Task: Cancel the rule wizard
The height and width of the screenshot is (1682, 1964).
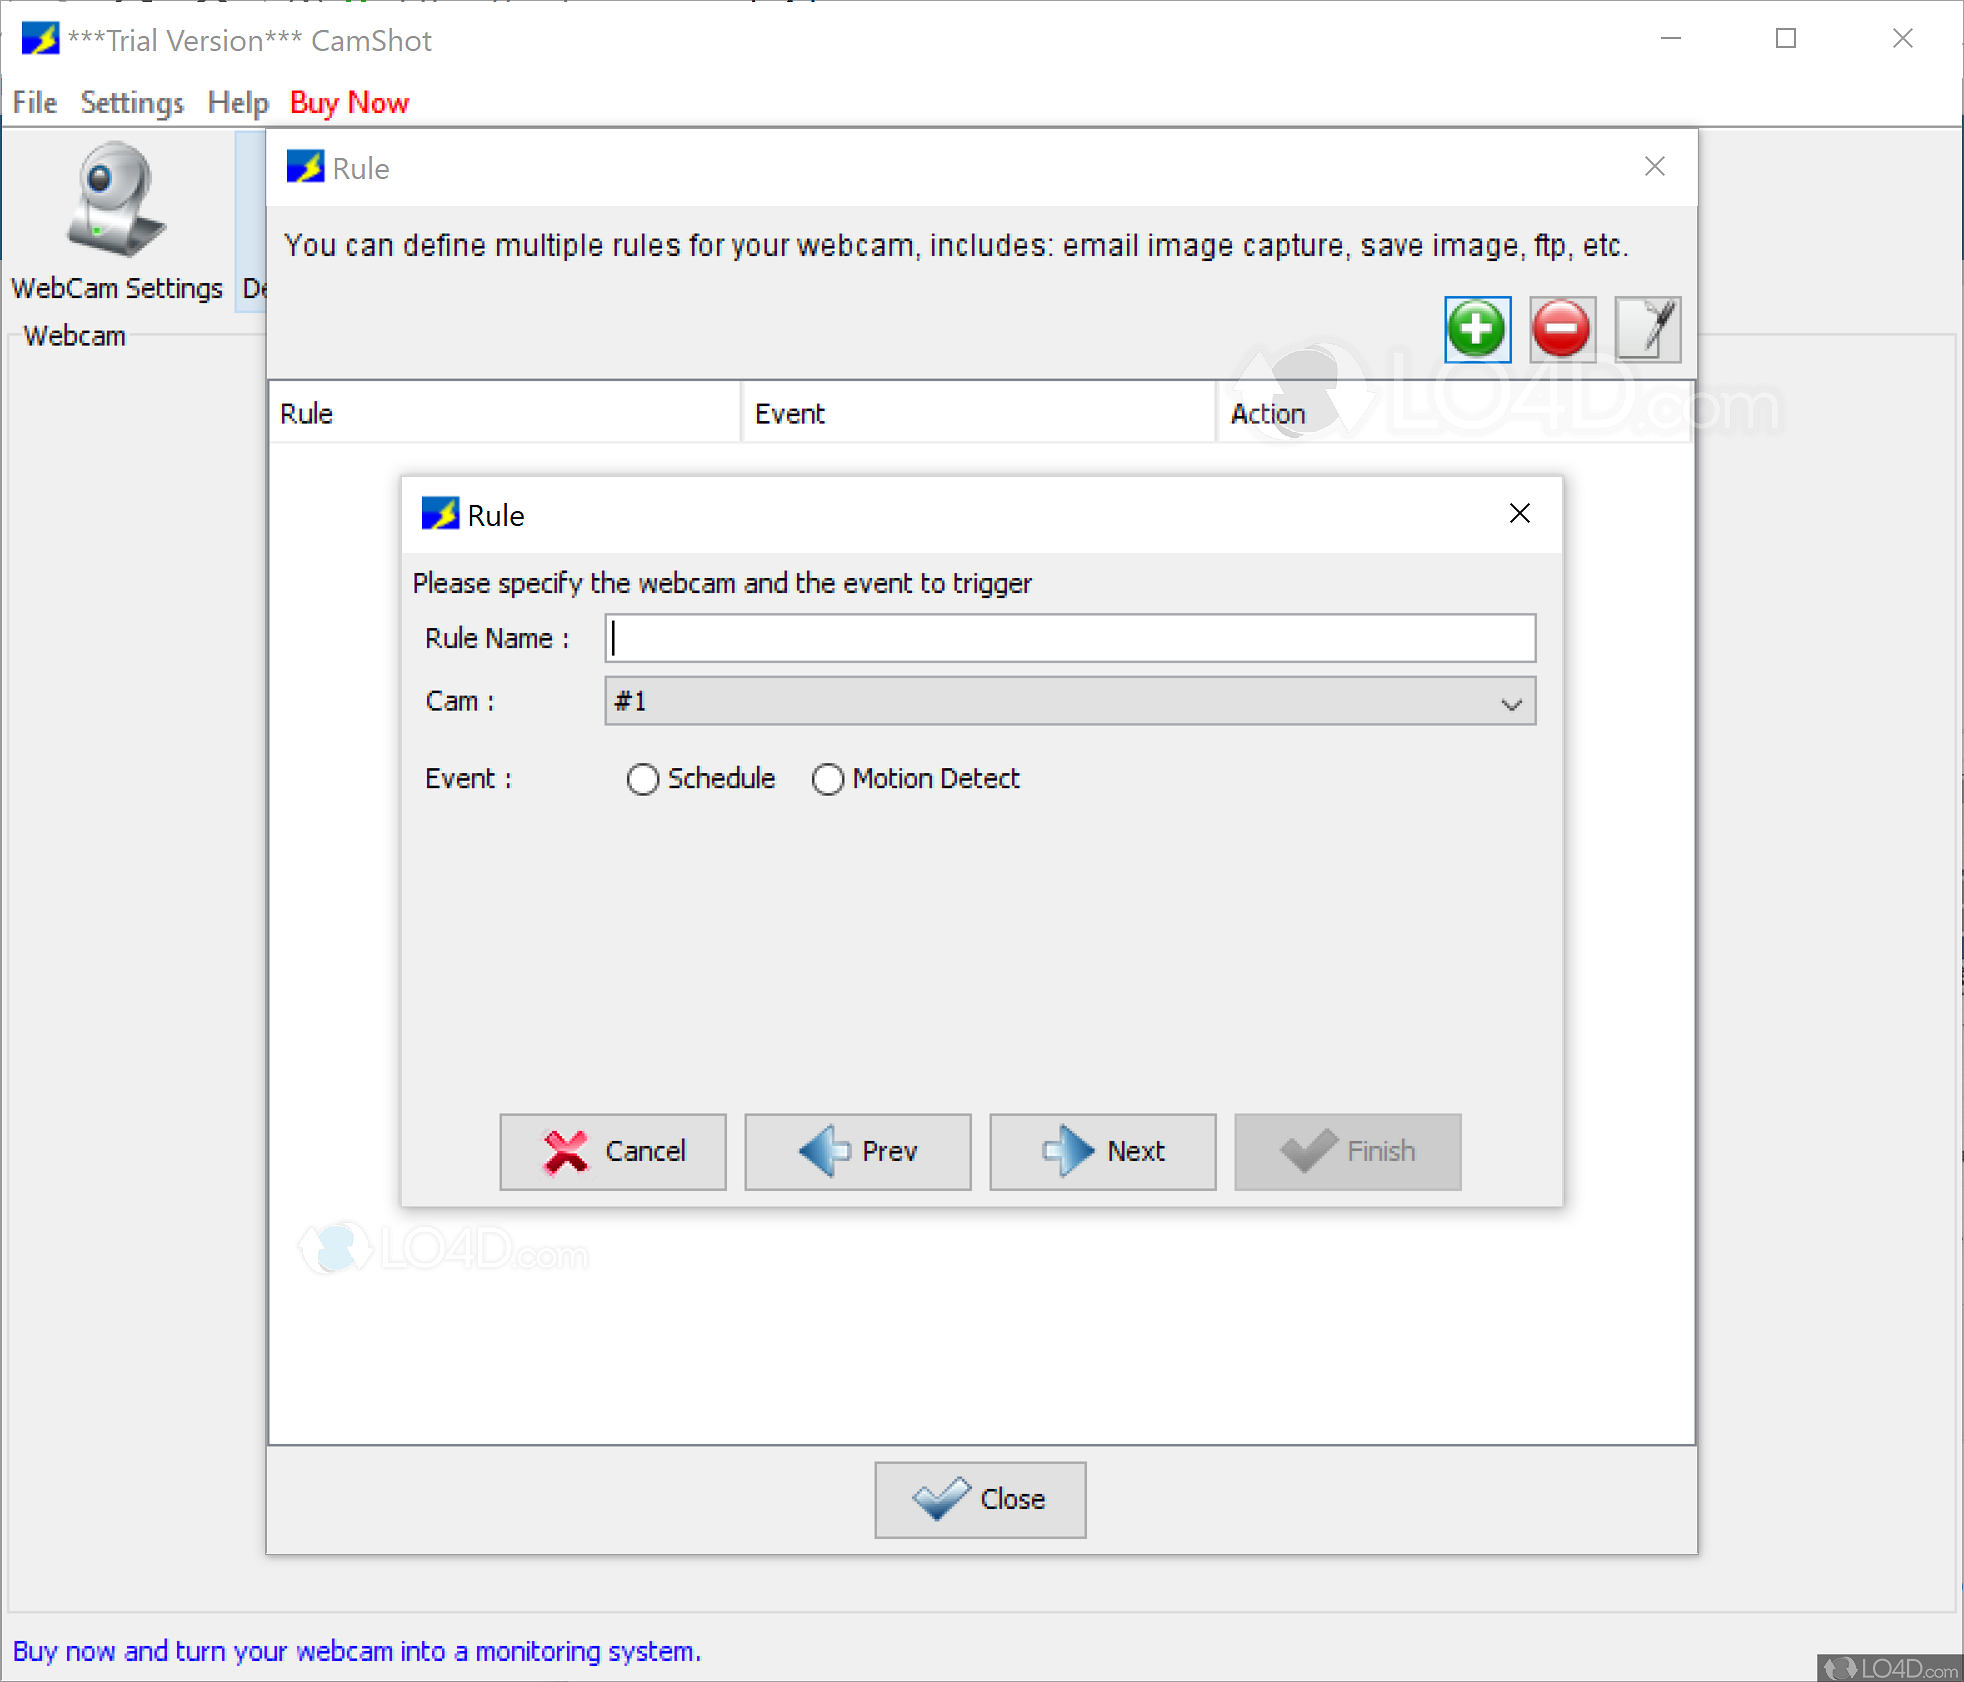Action: (613, 1152)
